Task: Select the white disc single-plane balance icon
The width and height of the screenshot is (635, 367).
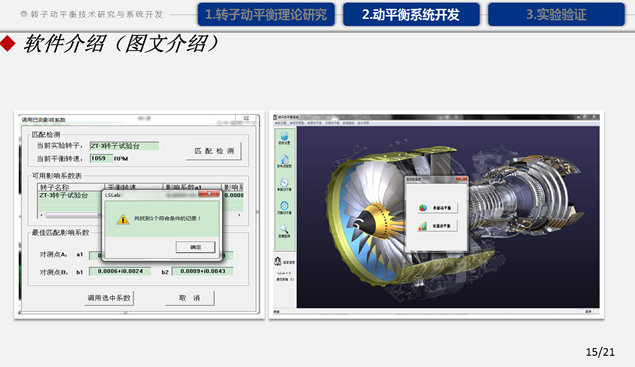Action: (284, 182)
